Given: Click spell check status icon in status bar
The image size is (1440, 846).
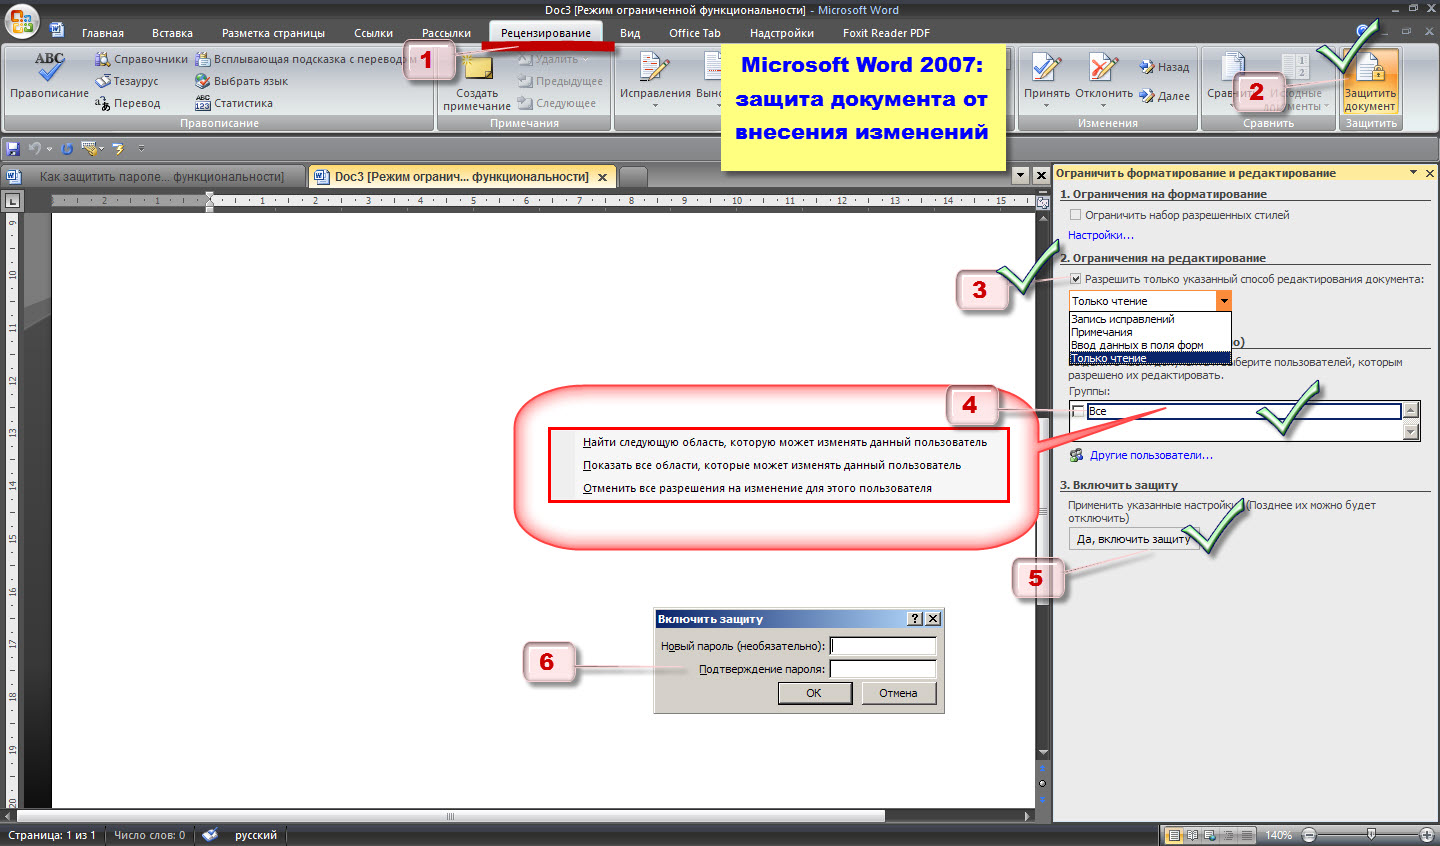Looking at the screenshot, I should click(x=210, y=835).
